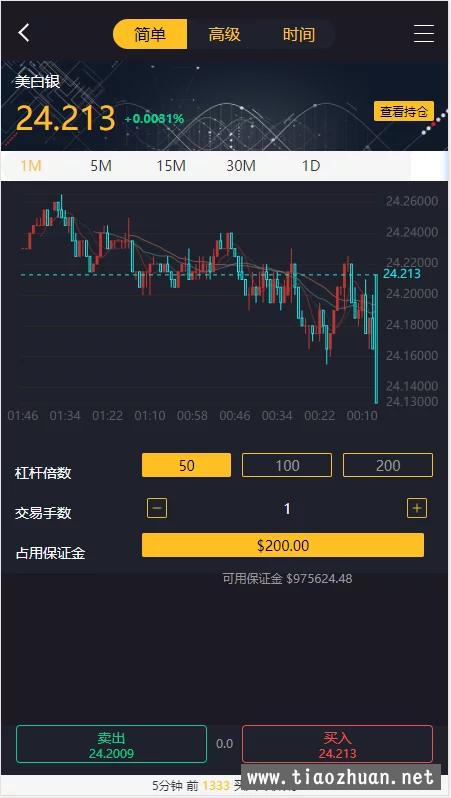Viewport: 451px width, 798px height.
Task: Decrease trade lots with minus icon
Action: point(157,508)
